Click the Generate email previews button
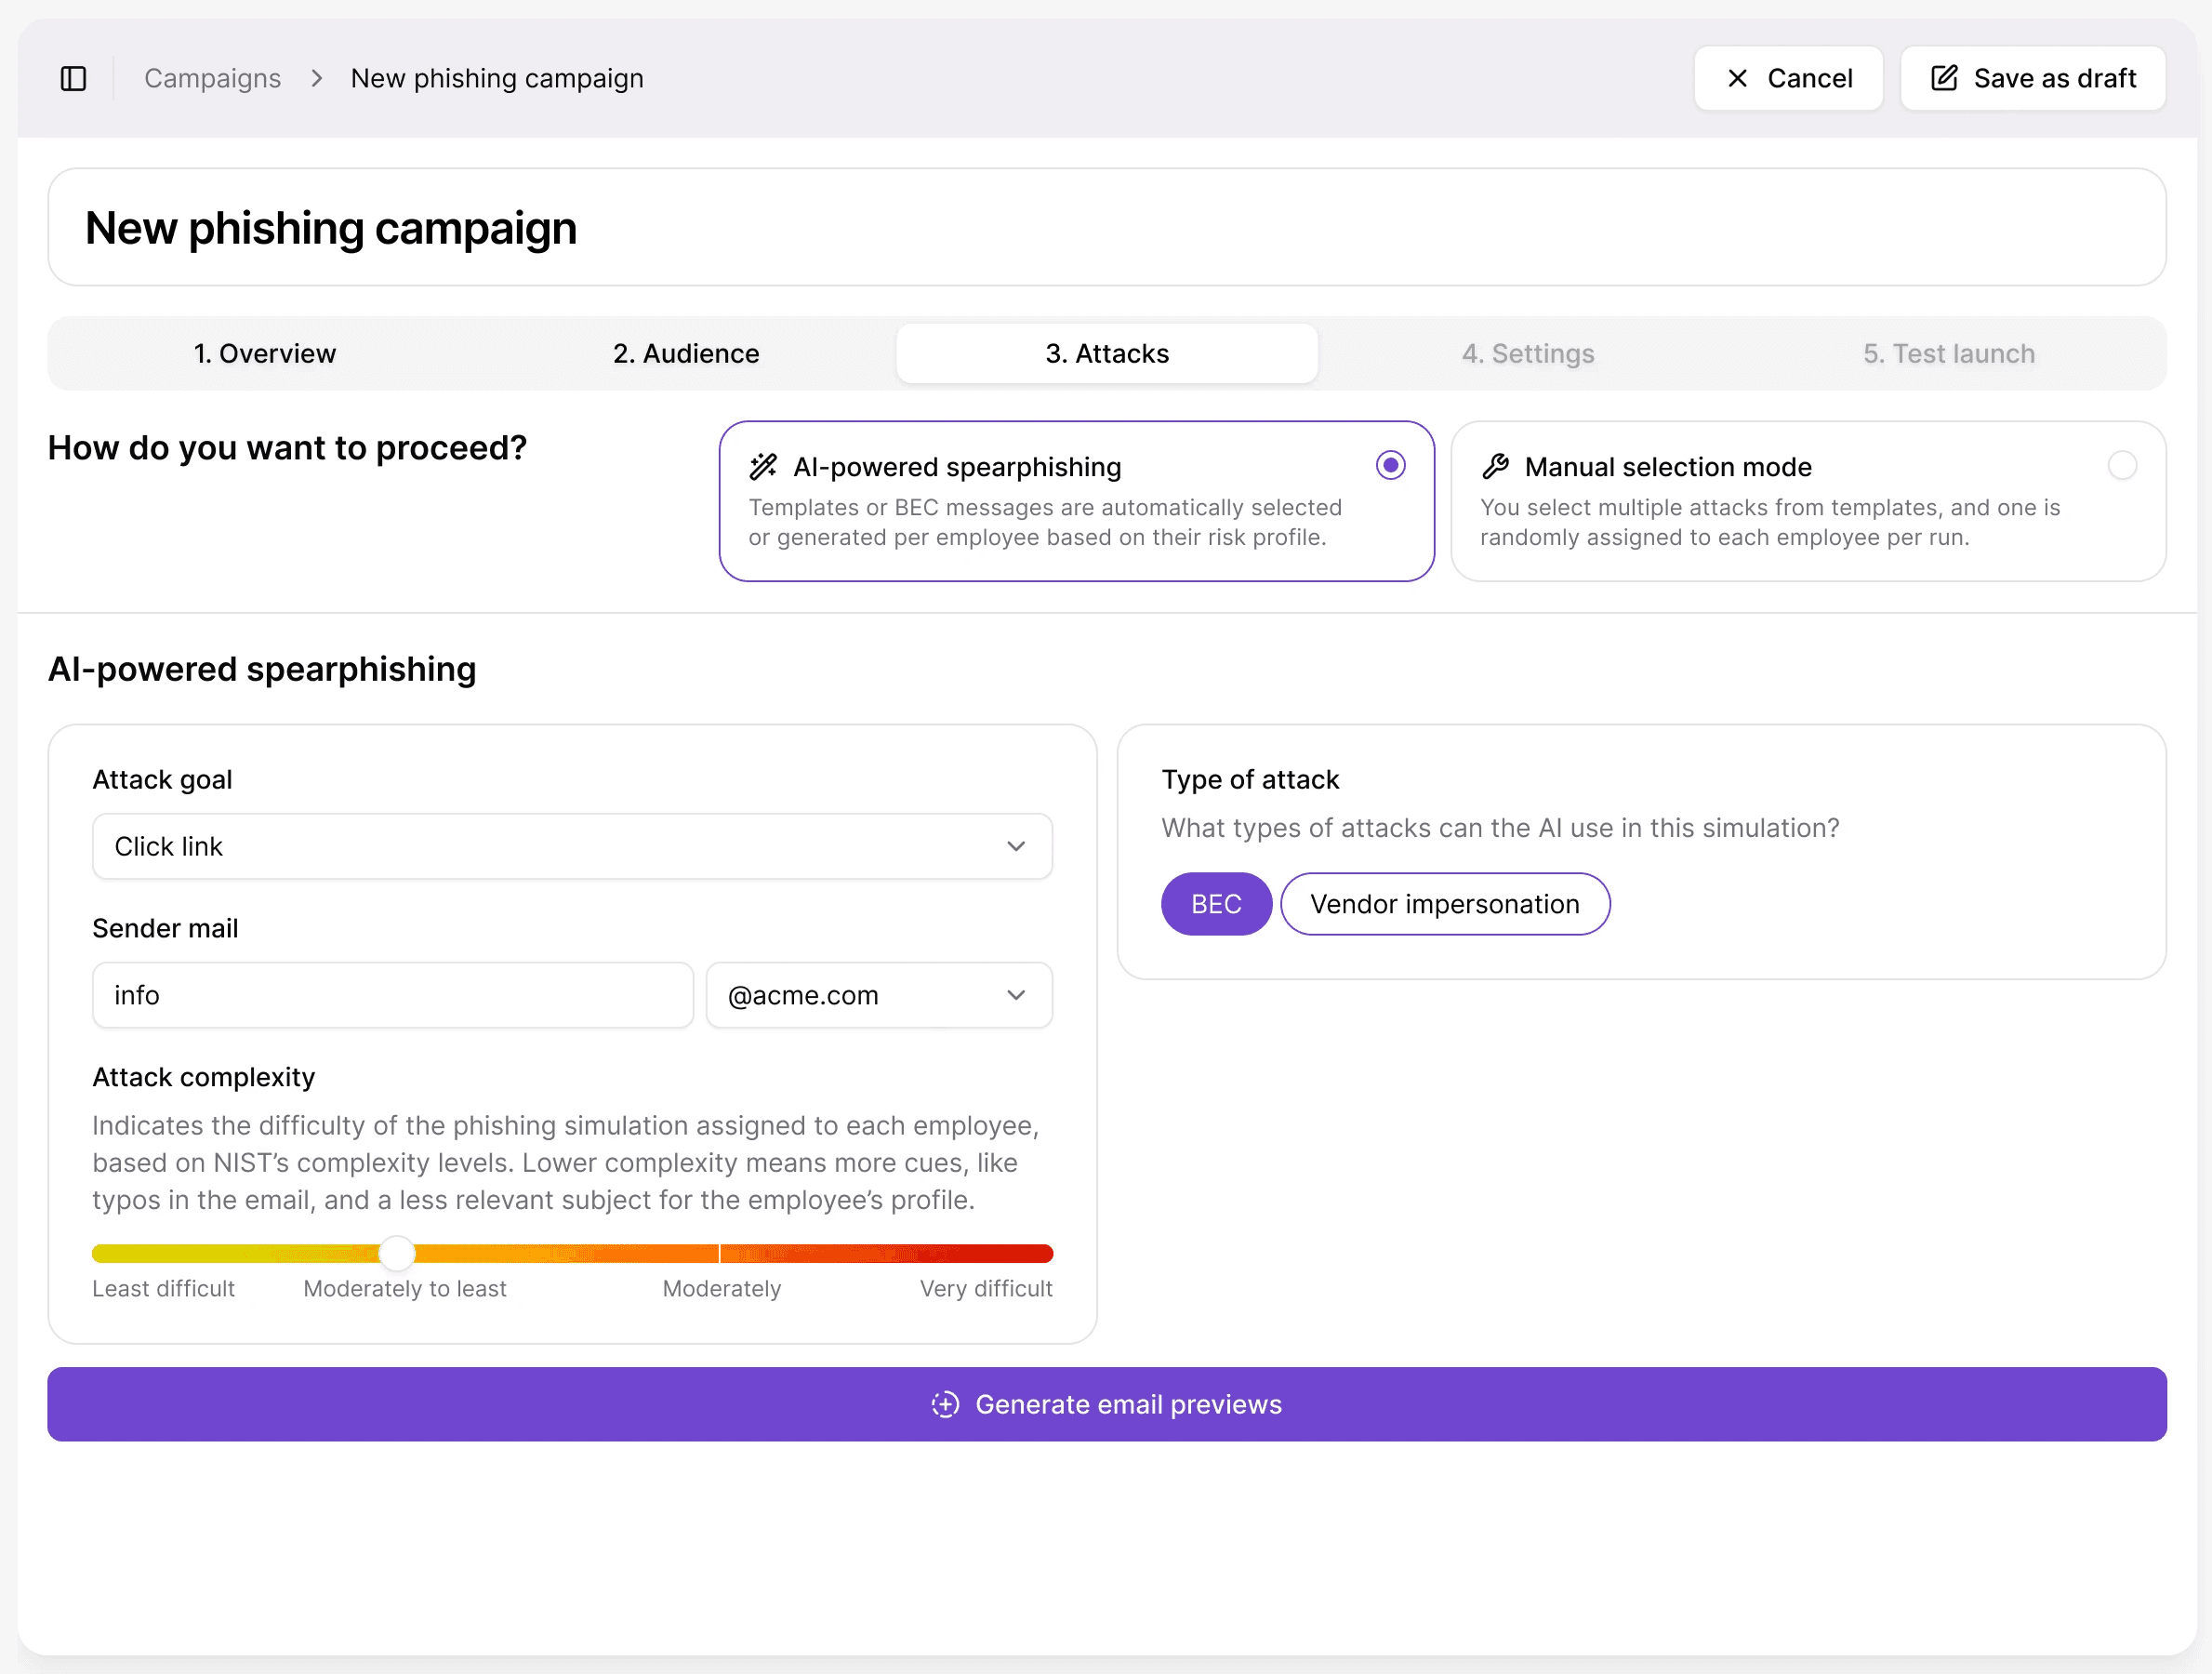 pos(1106,1404)
